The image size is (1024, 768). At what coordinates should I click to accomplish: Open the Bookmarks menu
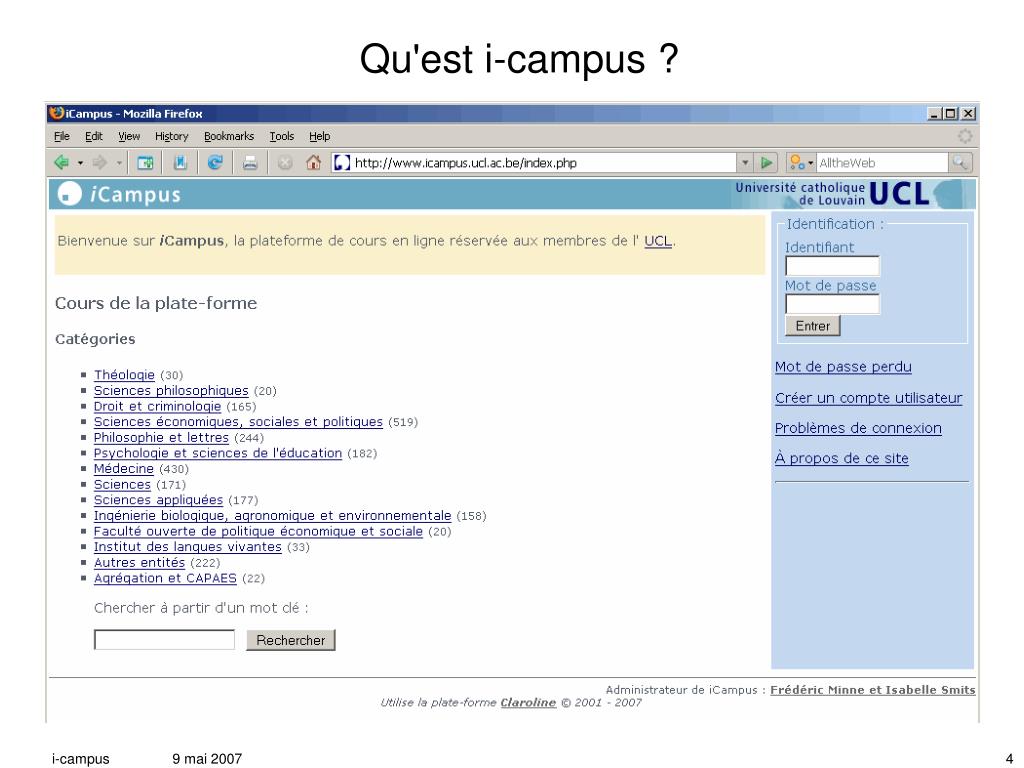(229, 136)
